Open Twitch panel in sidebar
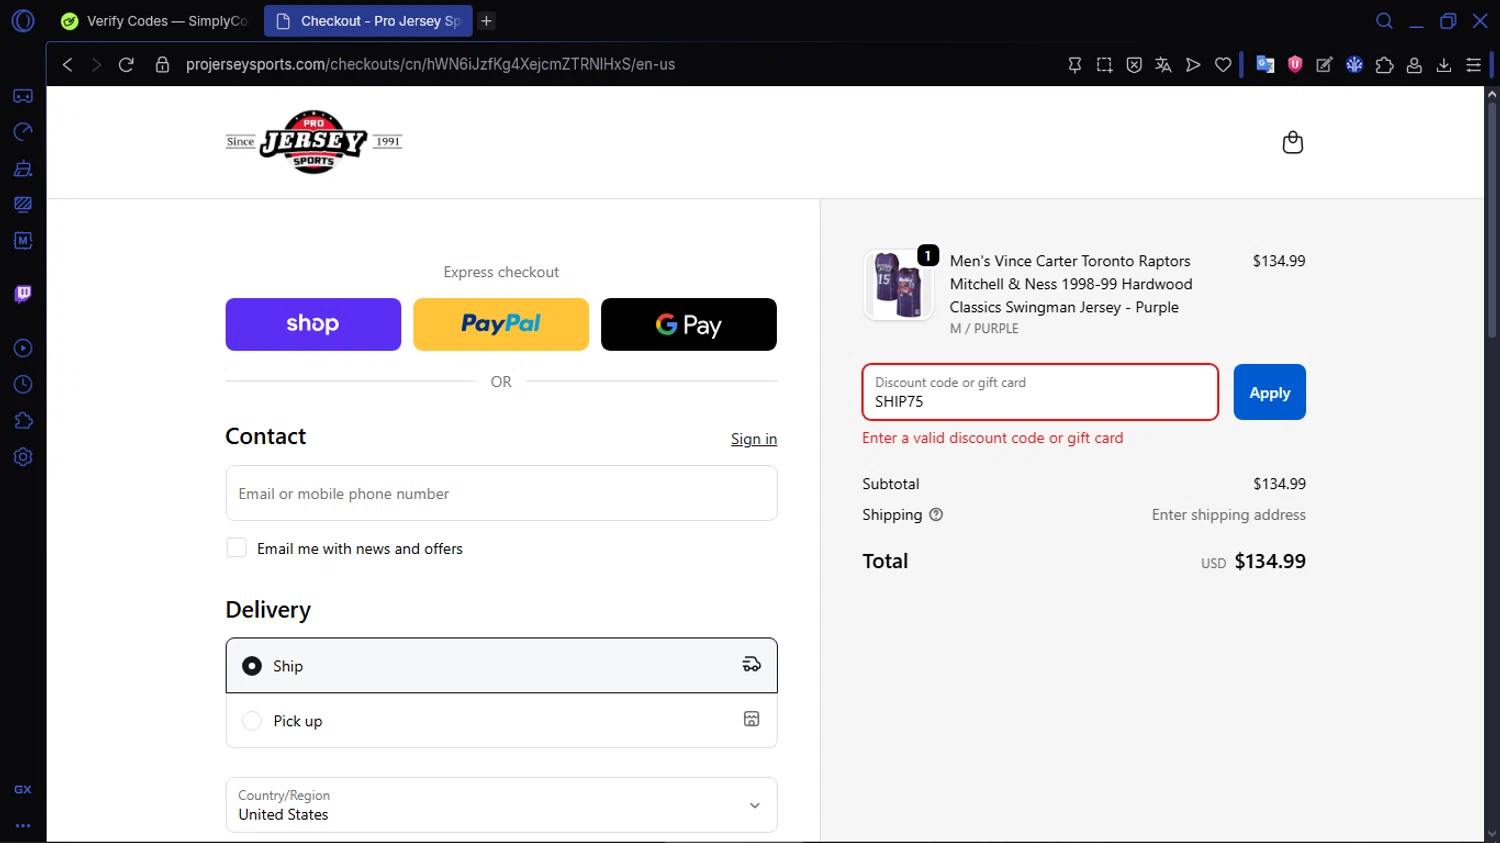1500x843 pixels. 23,294
